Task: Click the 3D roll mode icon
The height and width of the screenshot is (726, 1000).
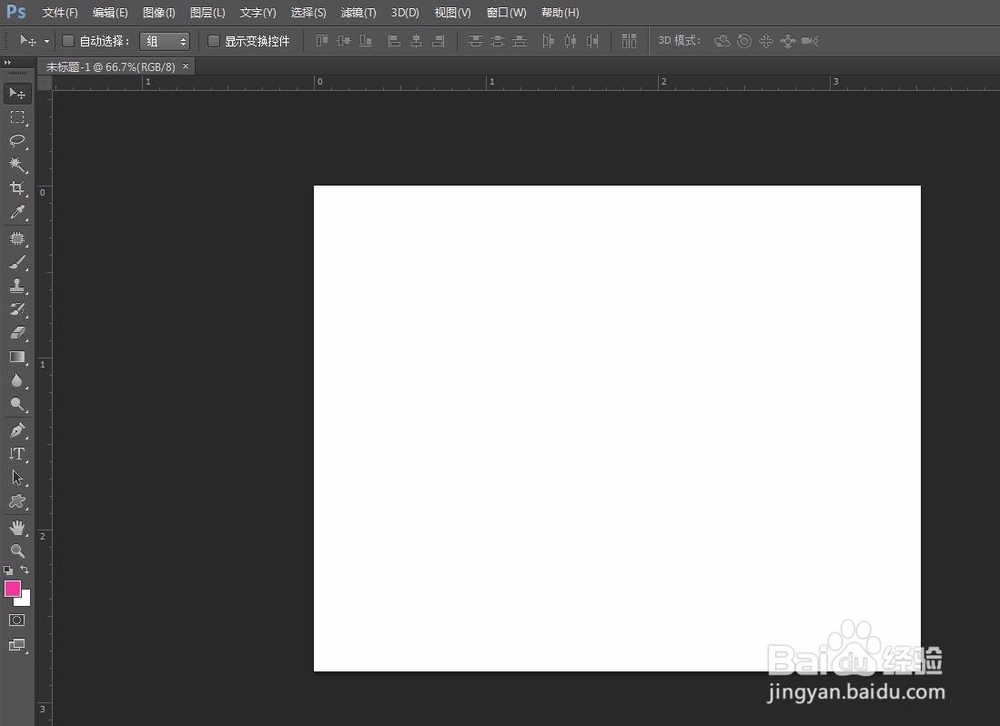Action: coord(744,41)
